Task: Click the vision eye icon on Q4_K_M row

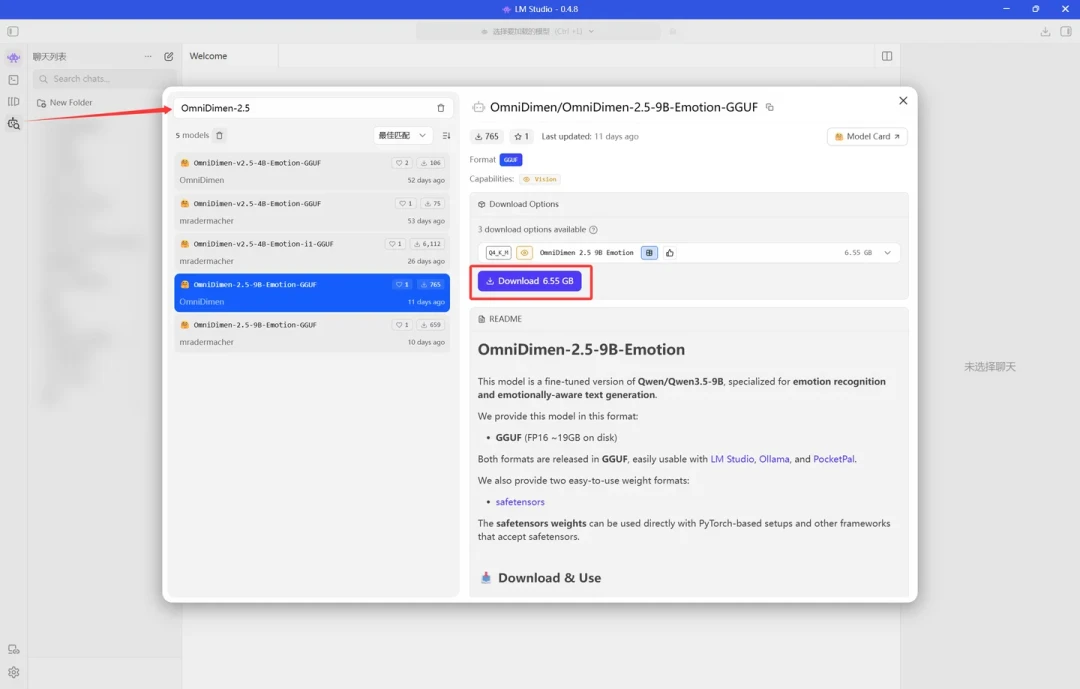Action: point(524,253)
